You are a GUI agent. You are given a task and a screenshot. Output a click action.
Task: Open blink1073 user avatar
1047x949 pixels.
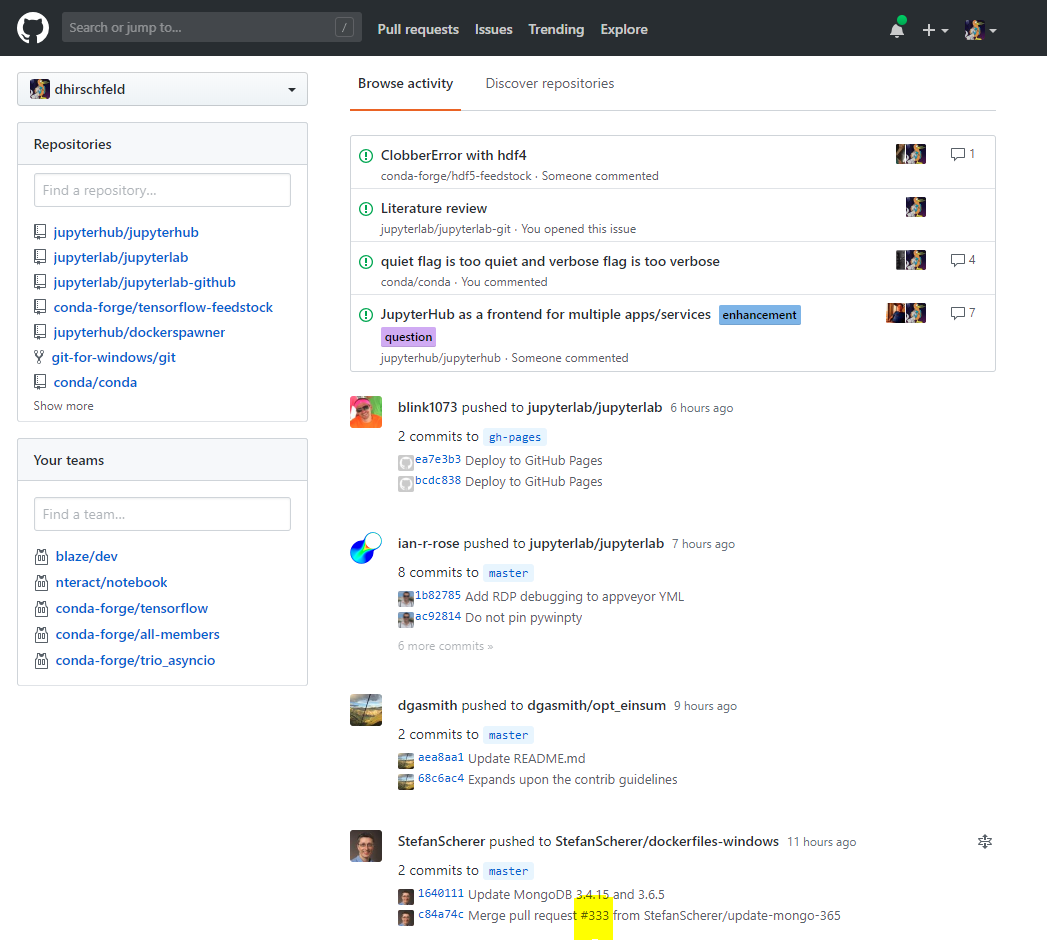tap(366, 412)
